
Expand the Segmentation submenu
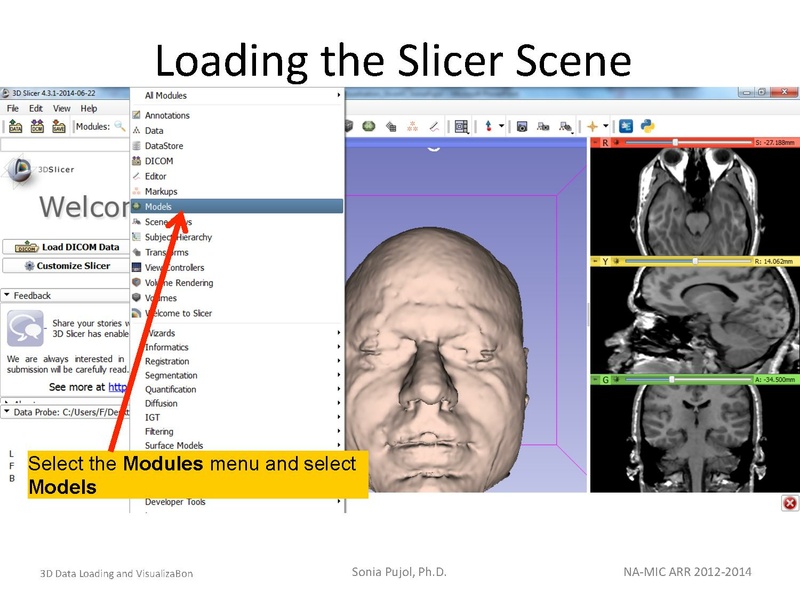(237, 375)
